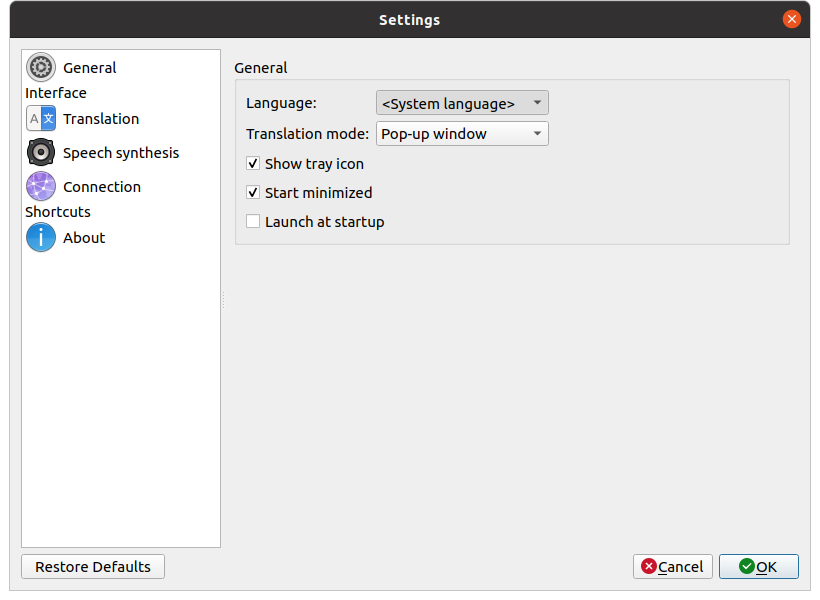Click the red X icon on Cancel
Image resolution: width=820 pixels, height=600 pixels.
click(649, 567)
